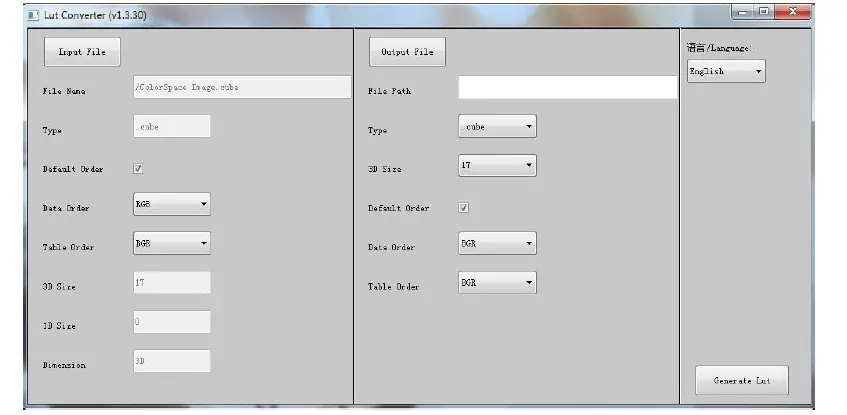
Task: Click the Dimension label
Action: [64, 365]
